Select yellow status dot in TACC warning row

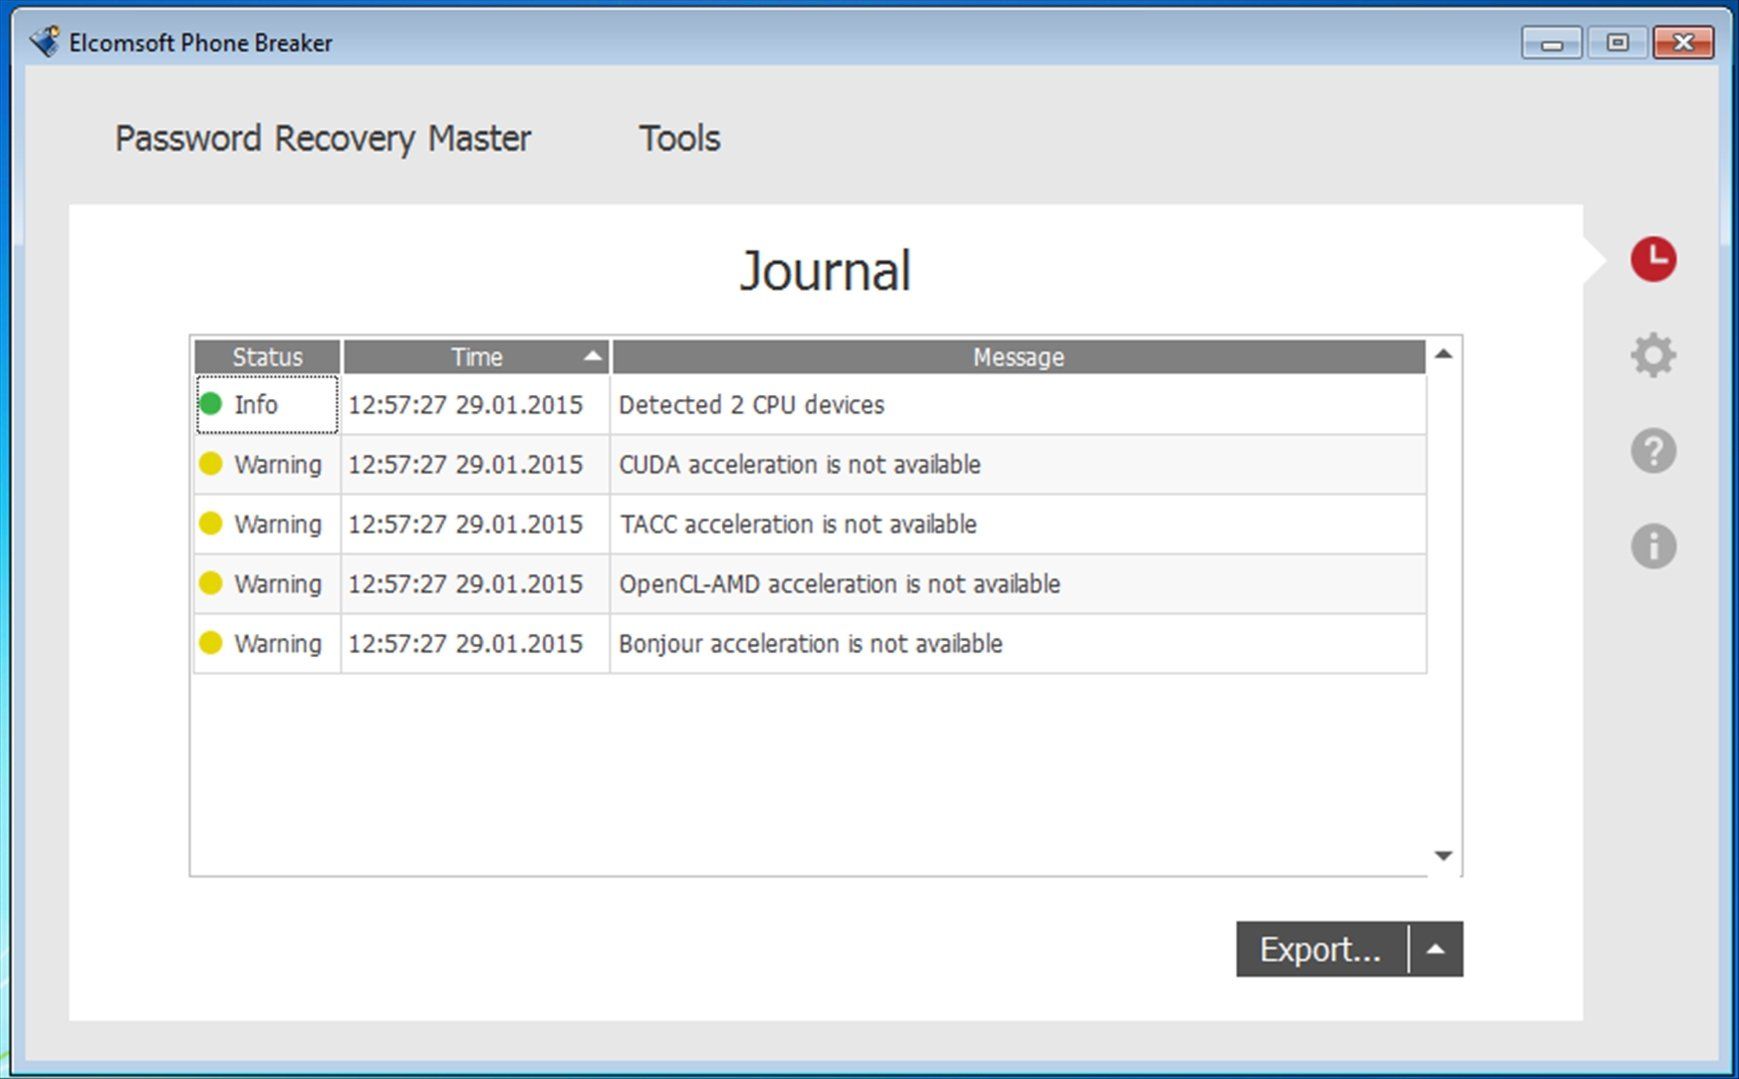click(210, 523)
